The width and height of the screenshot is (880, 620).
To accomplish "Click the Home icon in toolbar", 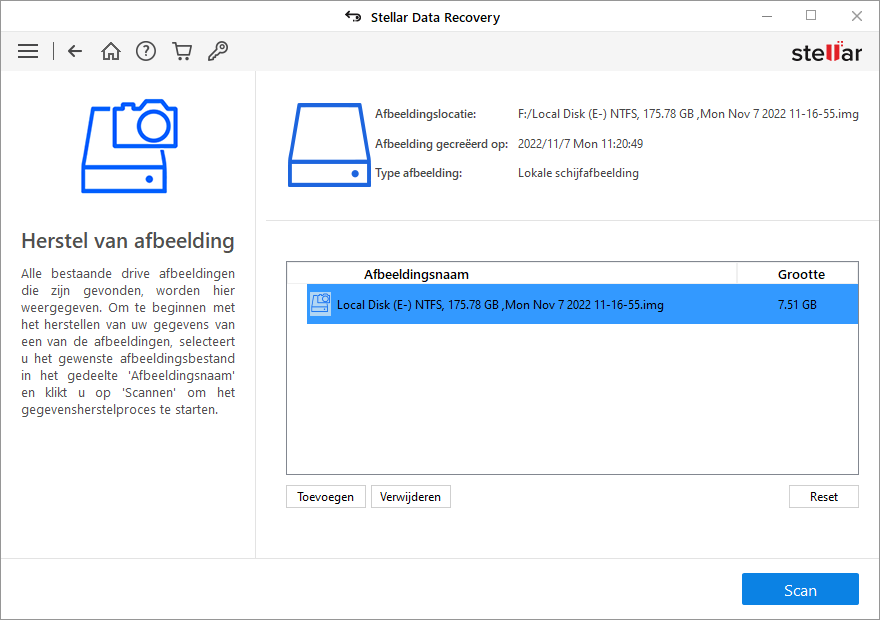I will coord(111,51).
